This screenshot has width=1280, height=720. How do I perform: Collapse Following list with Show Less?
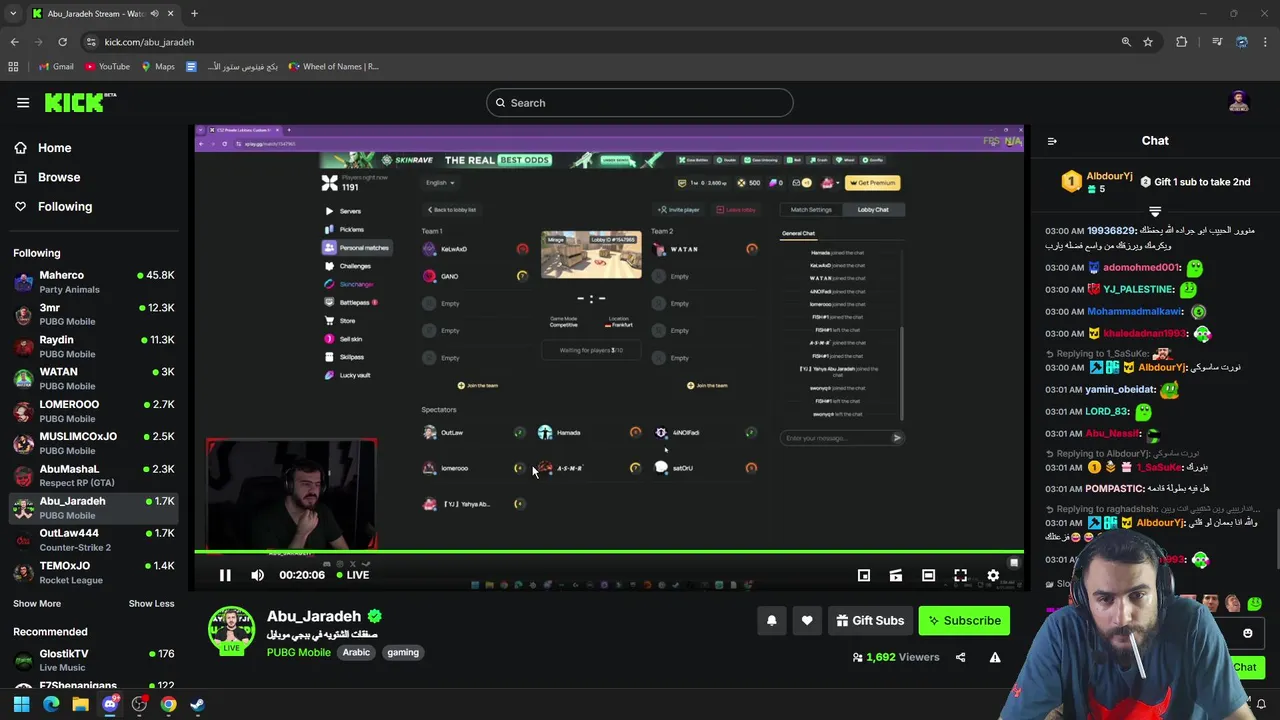point(151,603)
